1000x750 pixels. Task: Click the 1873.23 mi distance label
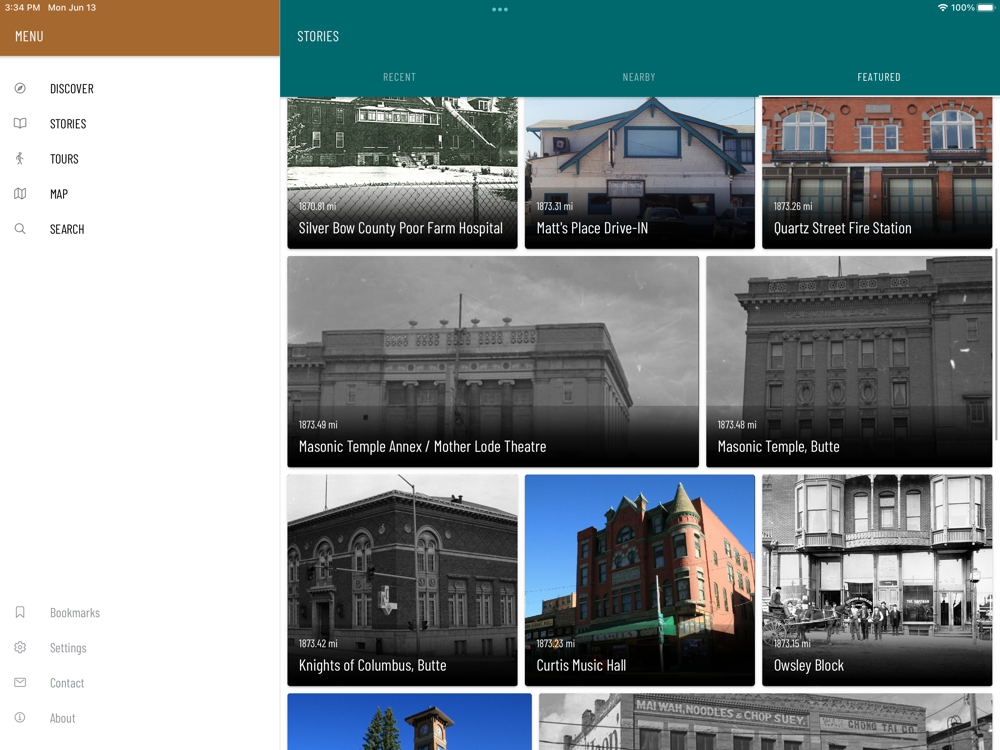tap(555, 643)
